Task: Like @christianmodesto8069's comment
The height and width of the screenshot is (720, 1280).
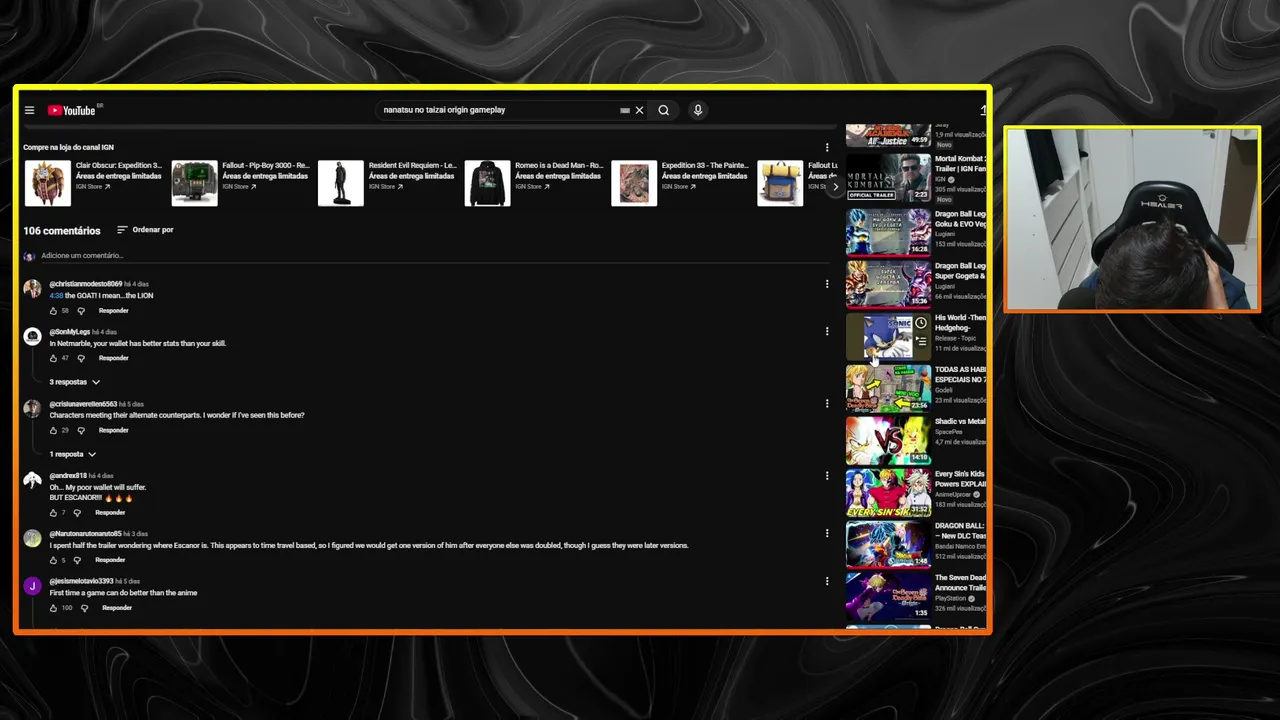Action: (x=54, y=311)
